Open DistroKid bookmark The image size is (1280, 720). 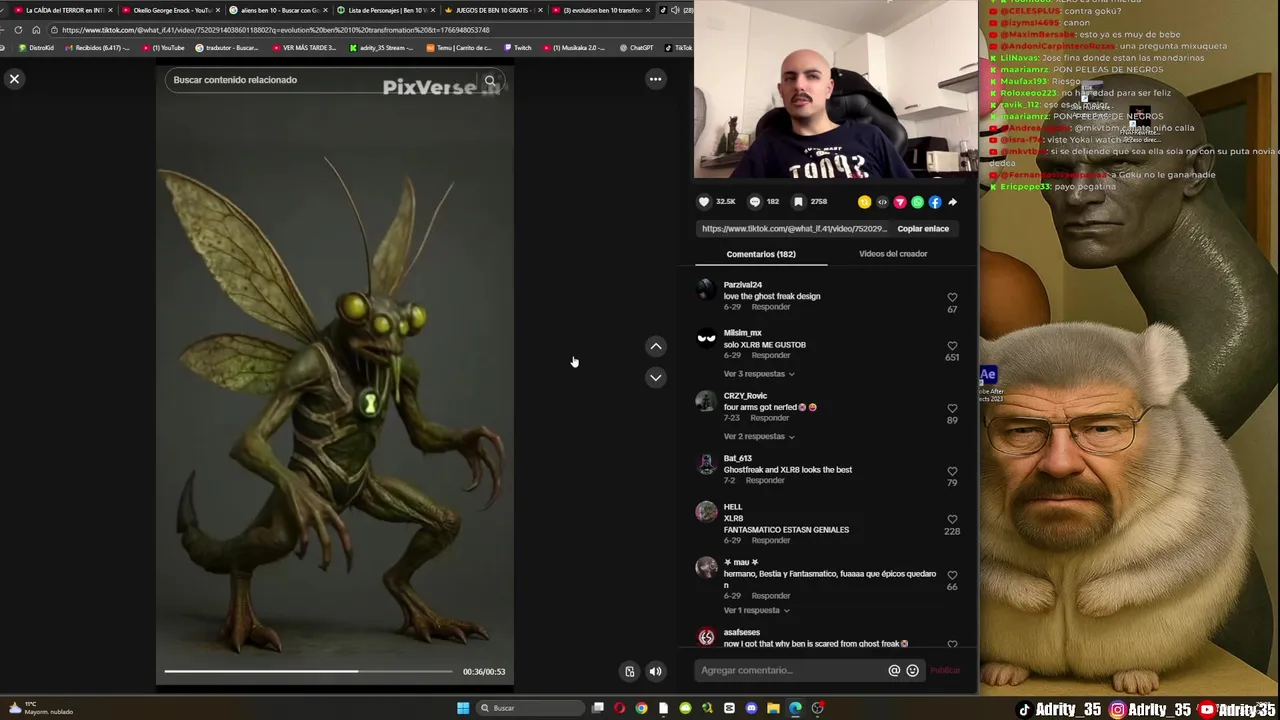coord(37,48)
